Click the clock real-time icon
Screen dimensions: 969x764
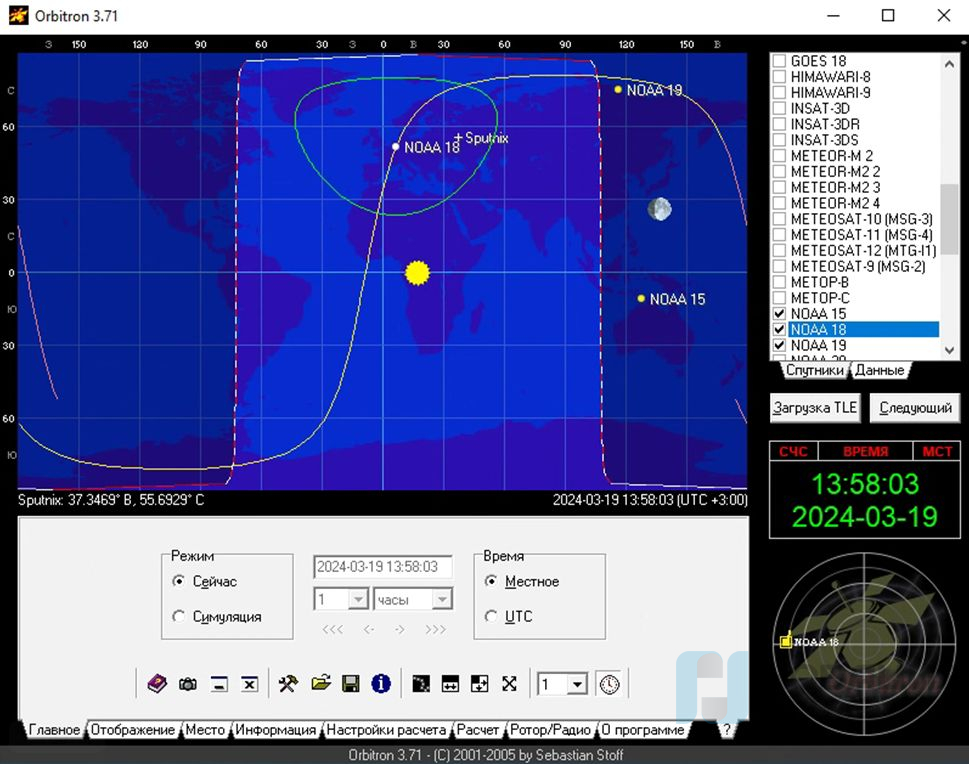click(608, 684)
